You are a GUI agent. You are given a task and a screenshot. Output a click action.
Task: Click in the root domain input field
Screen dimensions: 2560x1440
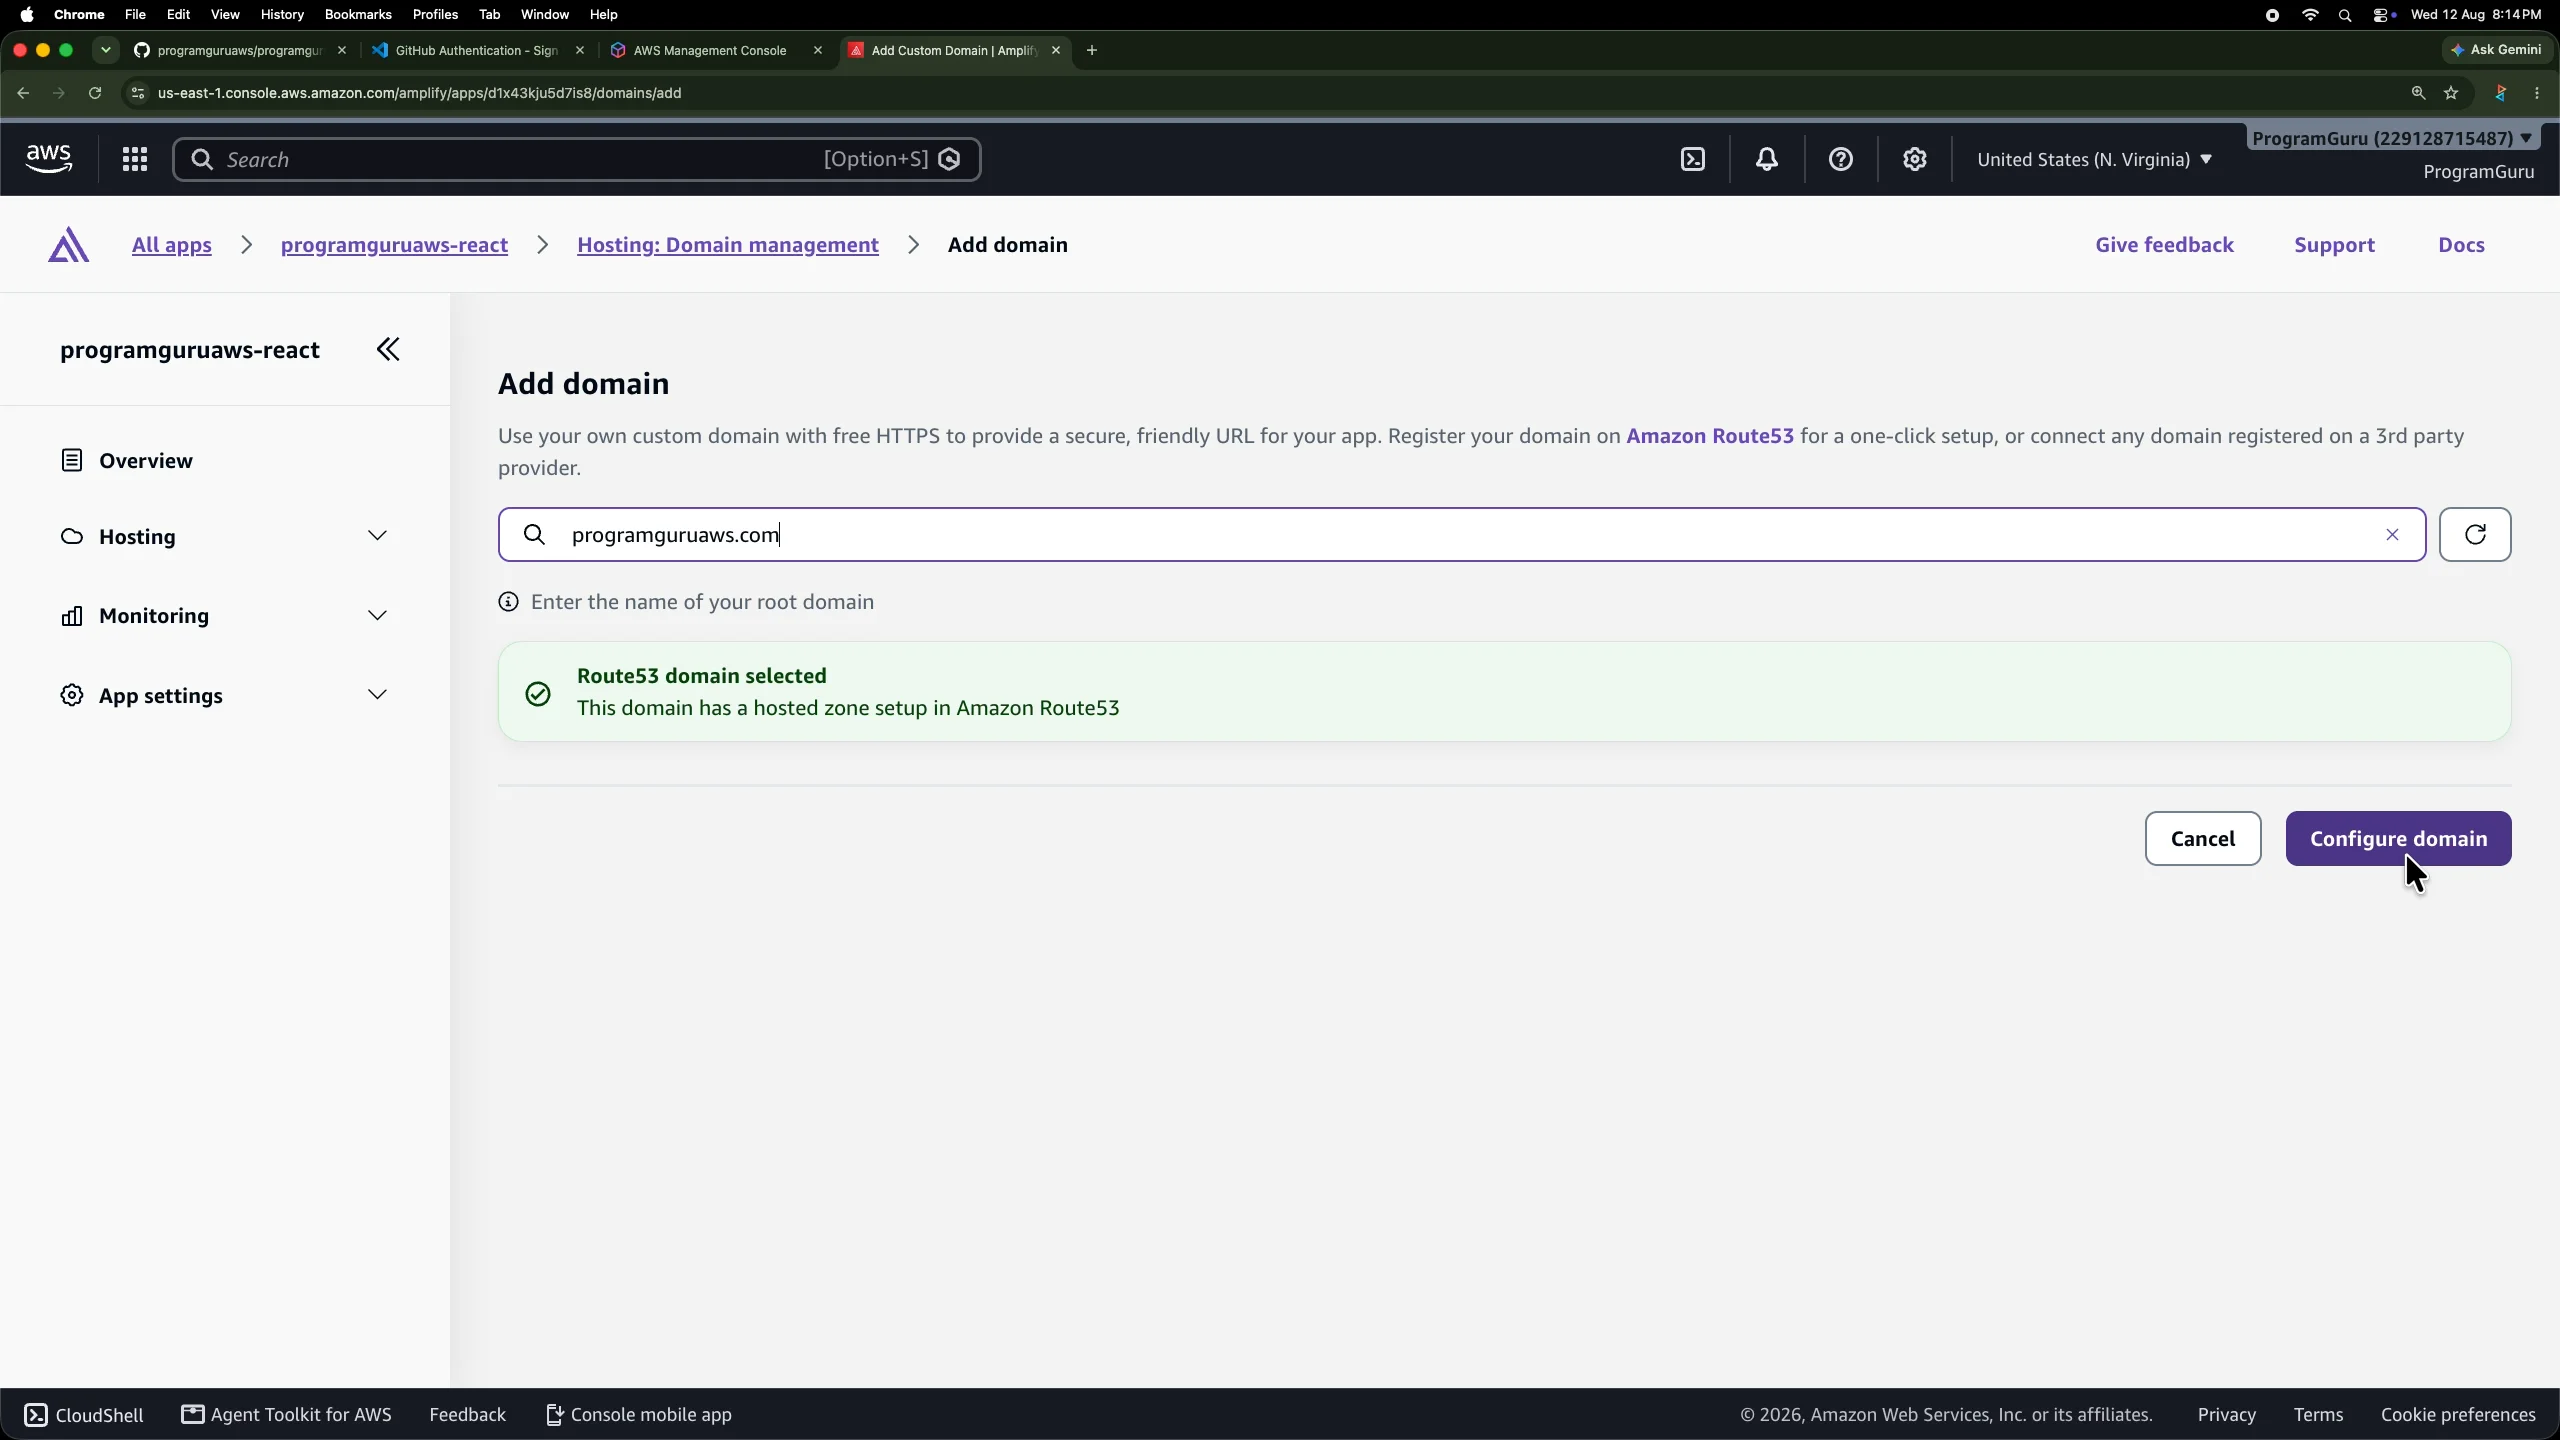click(x=1462, y=535)
